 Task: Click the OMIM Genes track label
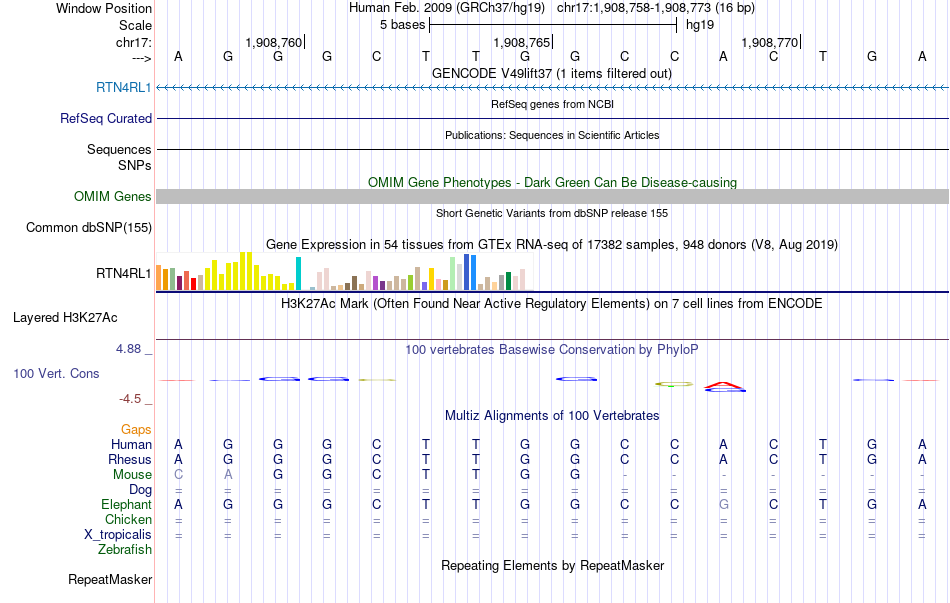coord(113,196)
